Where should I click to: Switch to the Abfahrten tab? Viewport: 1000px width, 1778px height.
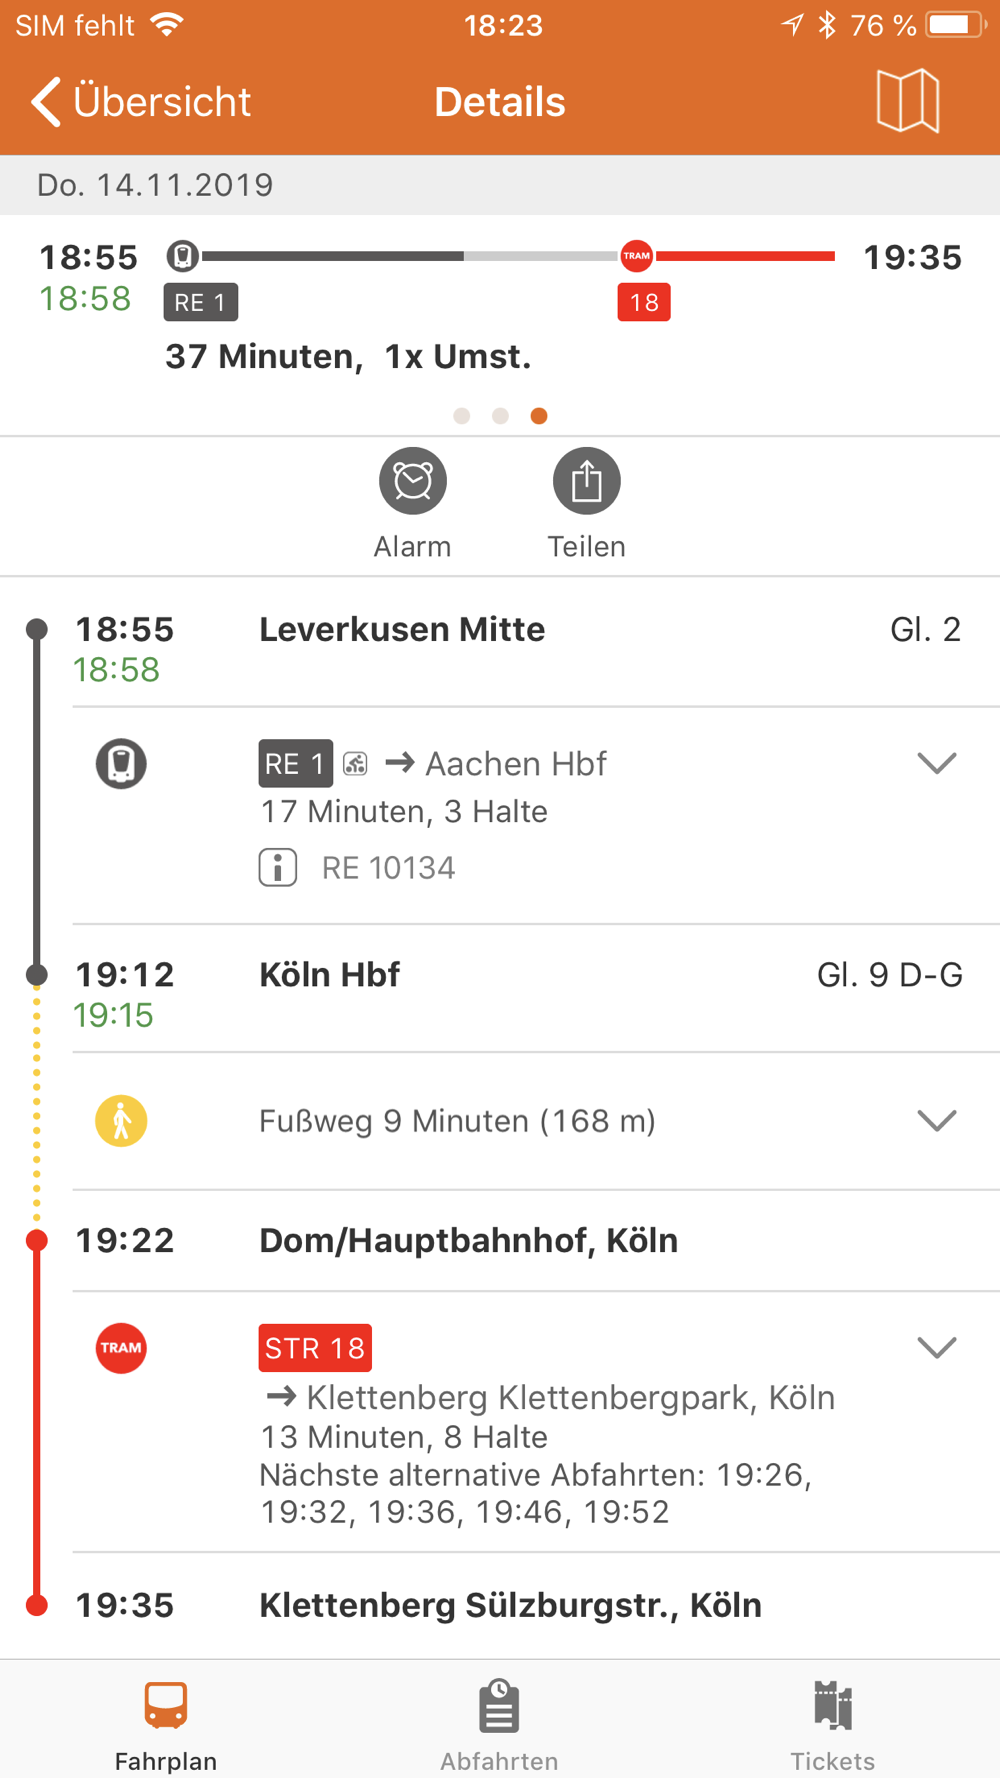[499, 1725]
